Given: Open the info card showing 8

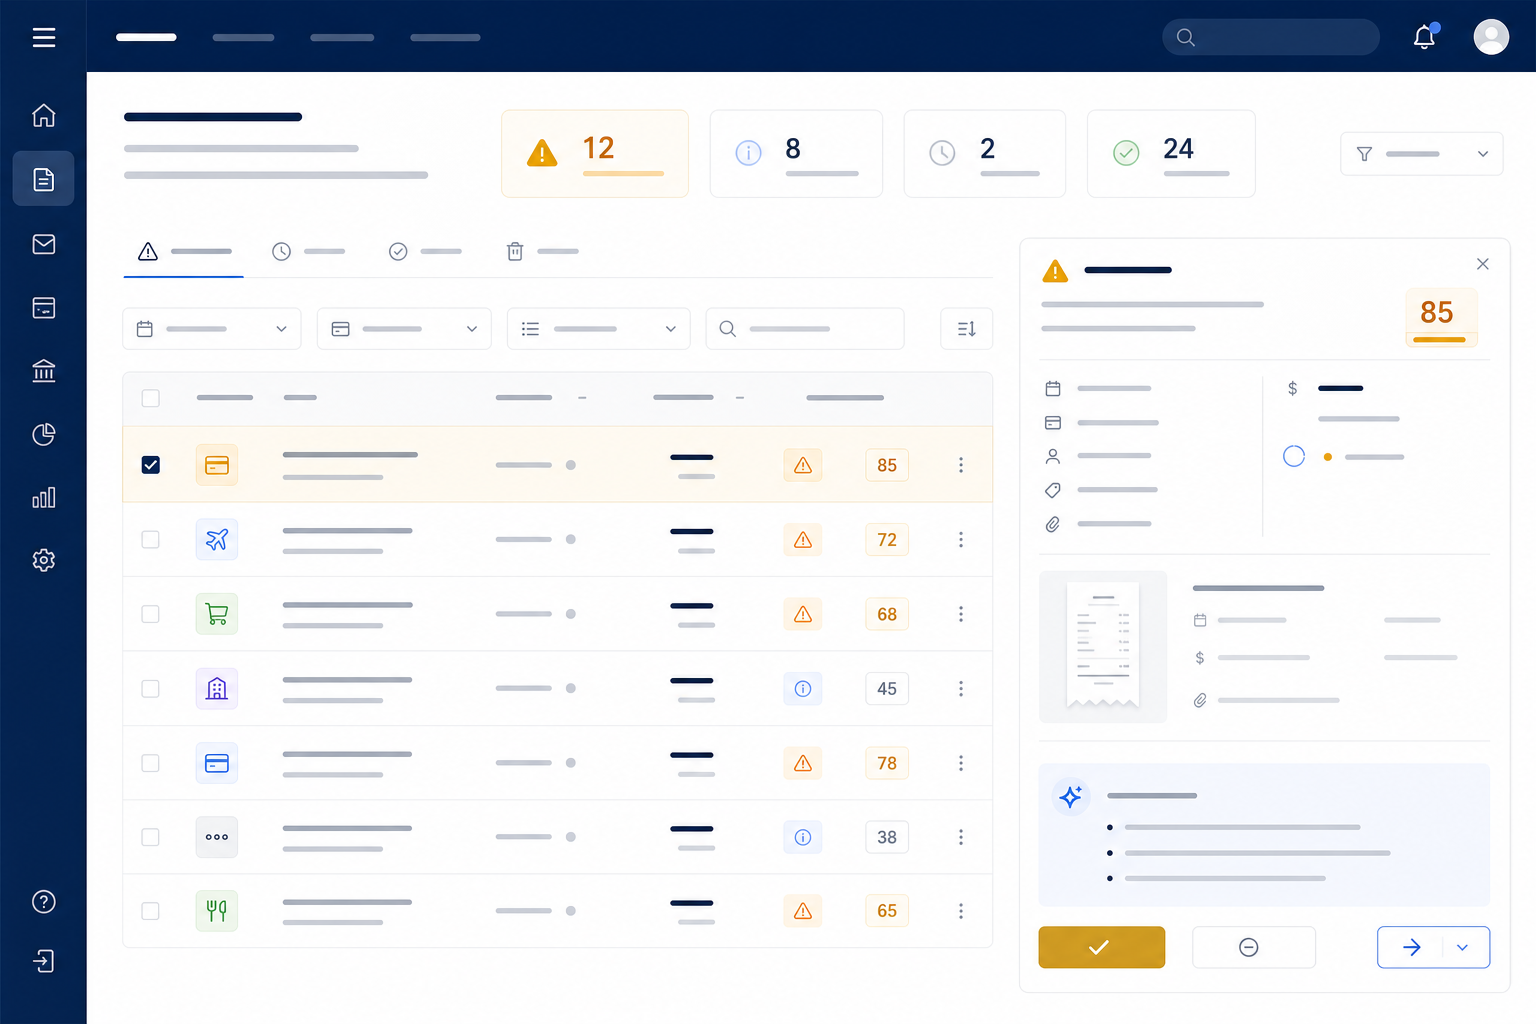Looking at the screenshot, I should [x=796, y=153].
